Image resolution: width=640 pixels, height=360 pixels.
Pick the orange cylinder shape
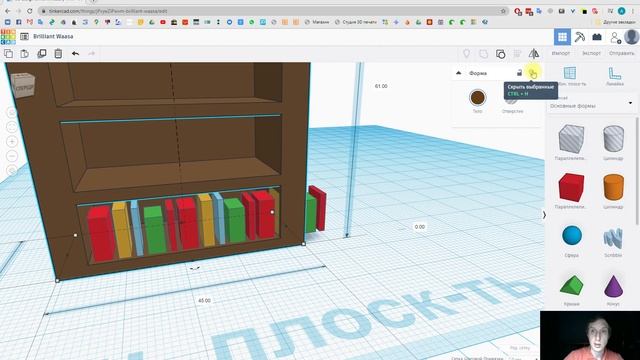(x=613, y=187)
